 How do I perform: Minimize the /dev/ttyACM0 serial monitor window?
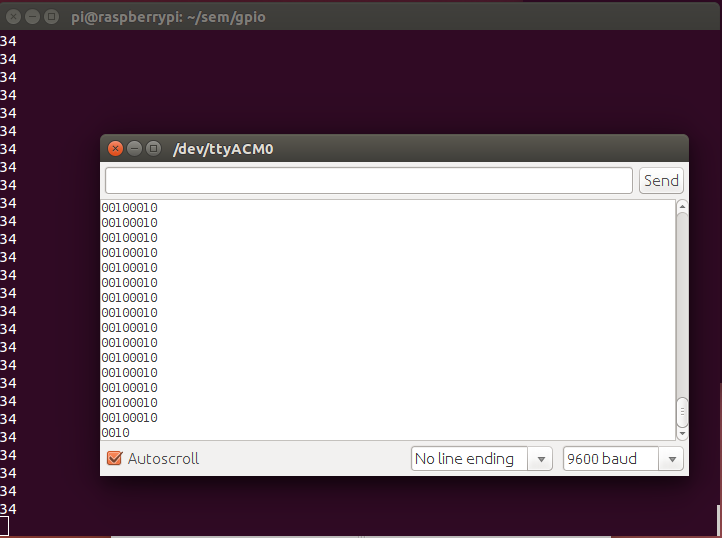point(134,148)
